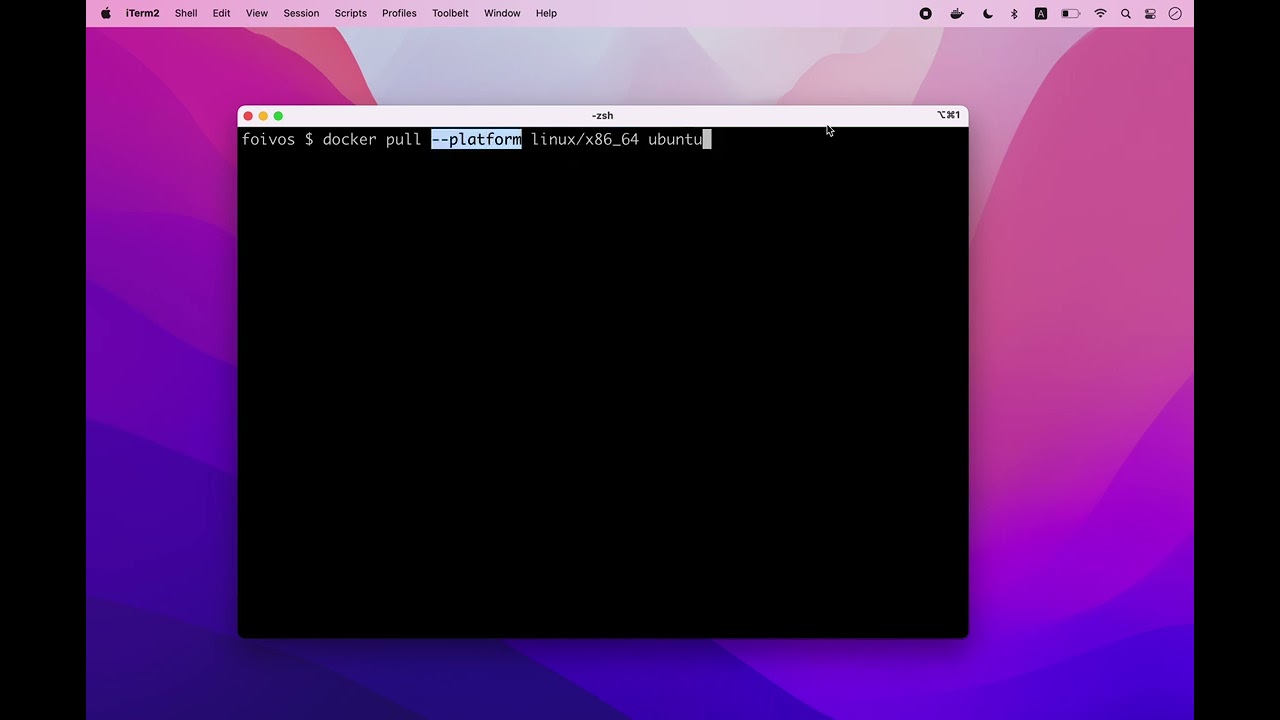Open the Profiles menu
The height and width of the screenshot is (720, 1280).
pyautogui.click(x=399, y=13)
